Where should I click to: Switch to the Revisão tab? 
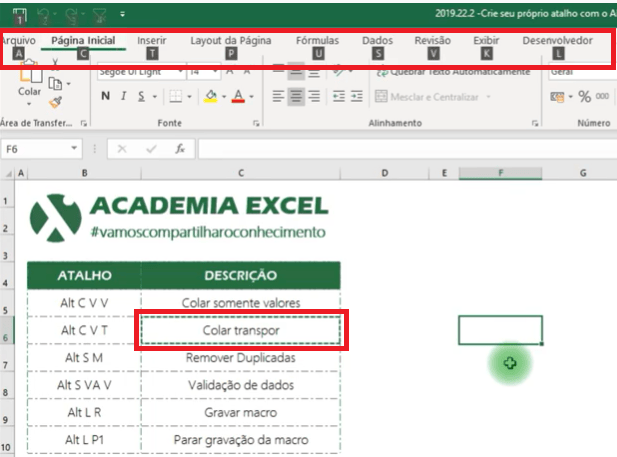[432, 41]
